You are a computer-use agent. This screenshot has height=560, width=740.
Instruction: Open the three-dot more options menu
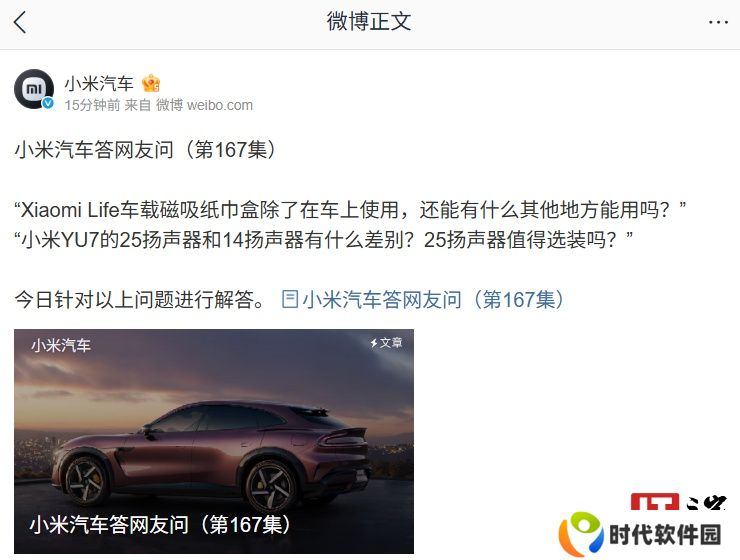(718, 22)
